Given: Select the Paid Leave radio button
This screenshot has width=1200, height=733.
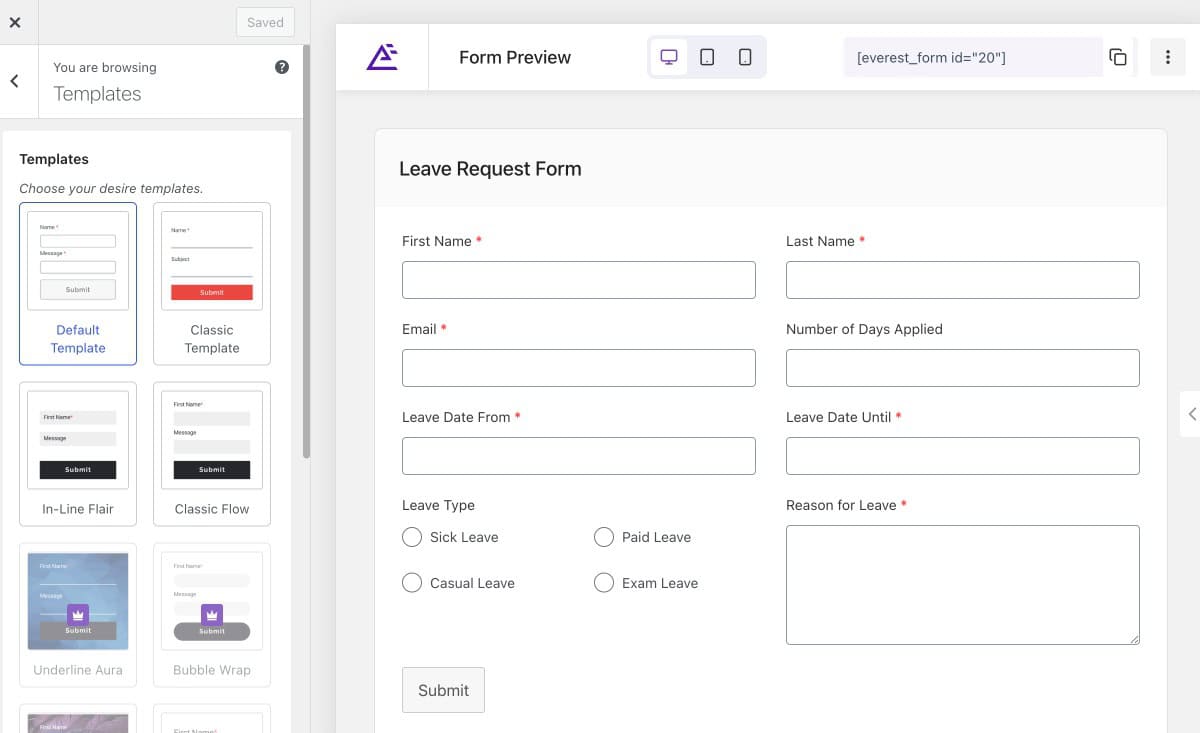Looking at the screenshot, I should coord(604,537).
